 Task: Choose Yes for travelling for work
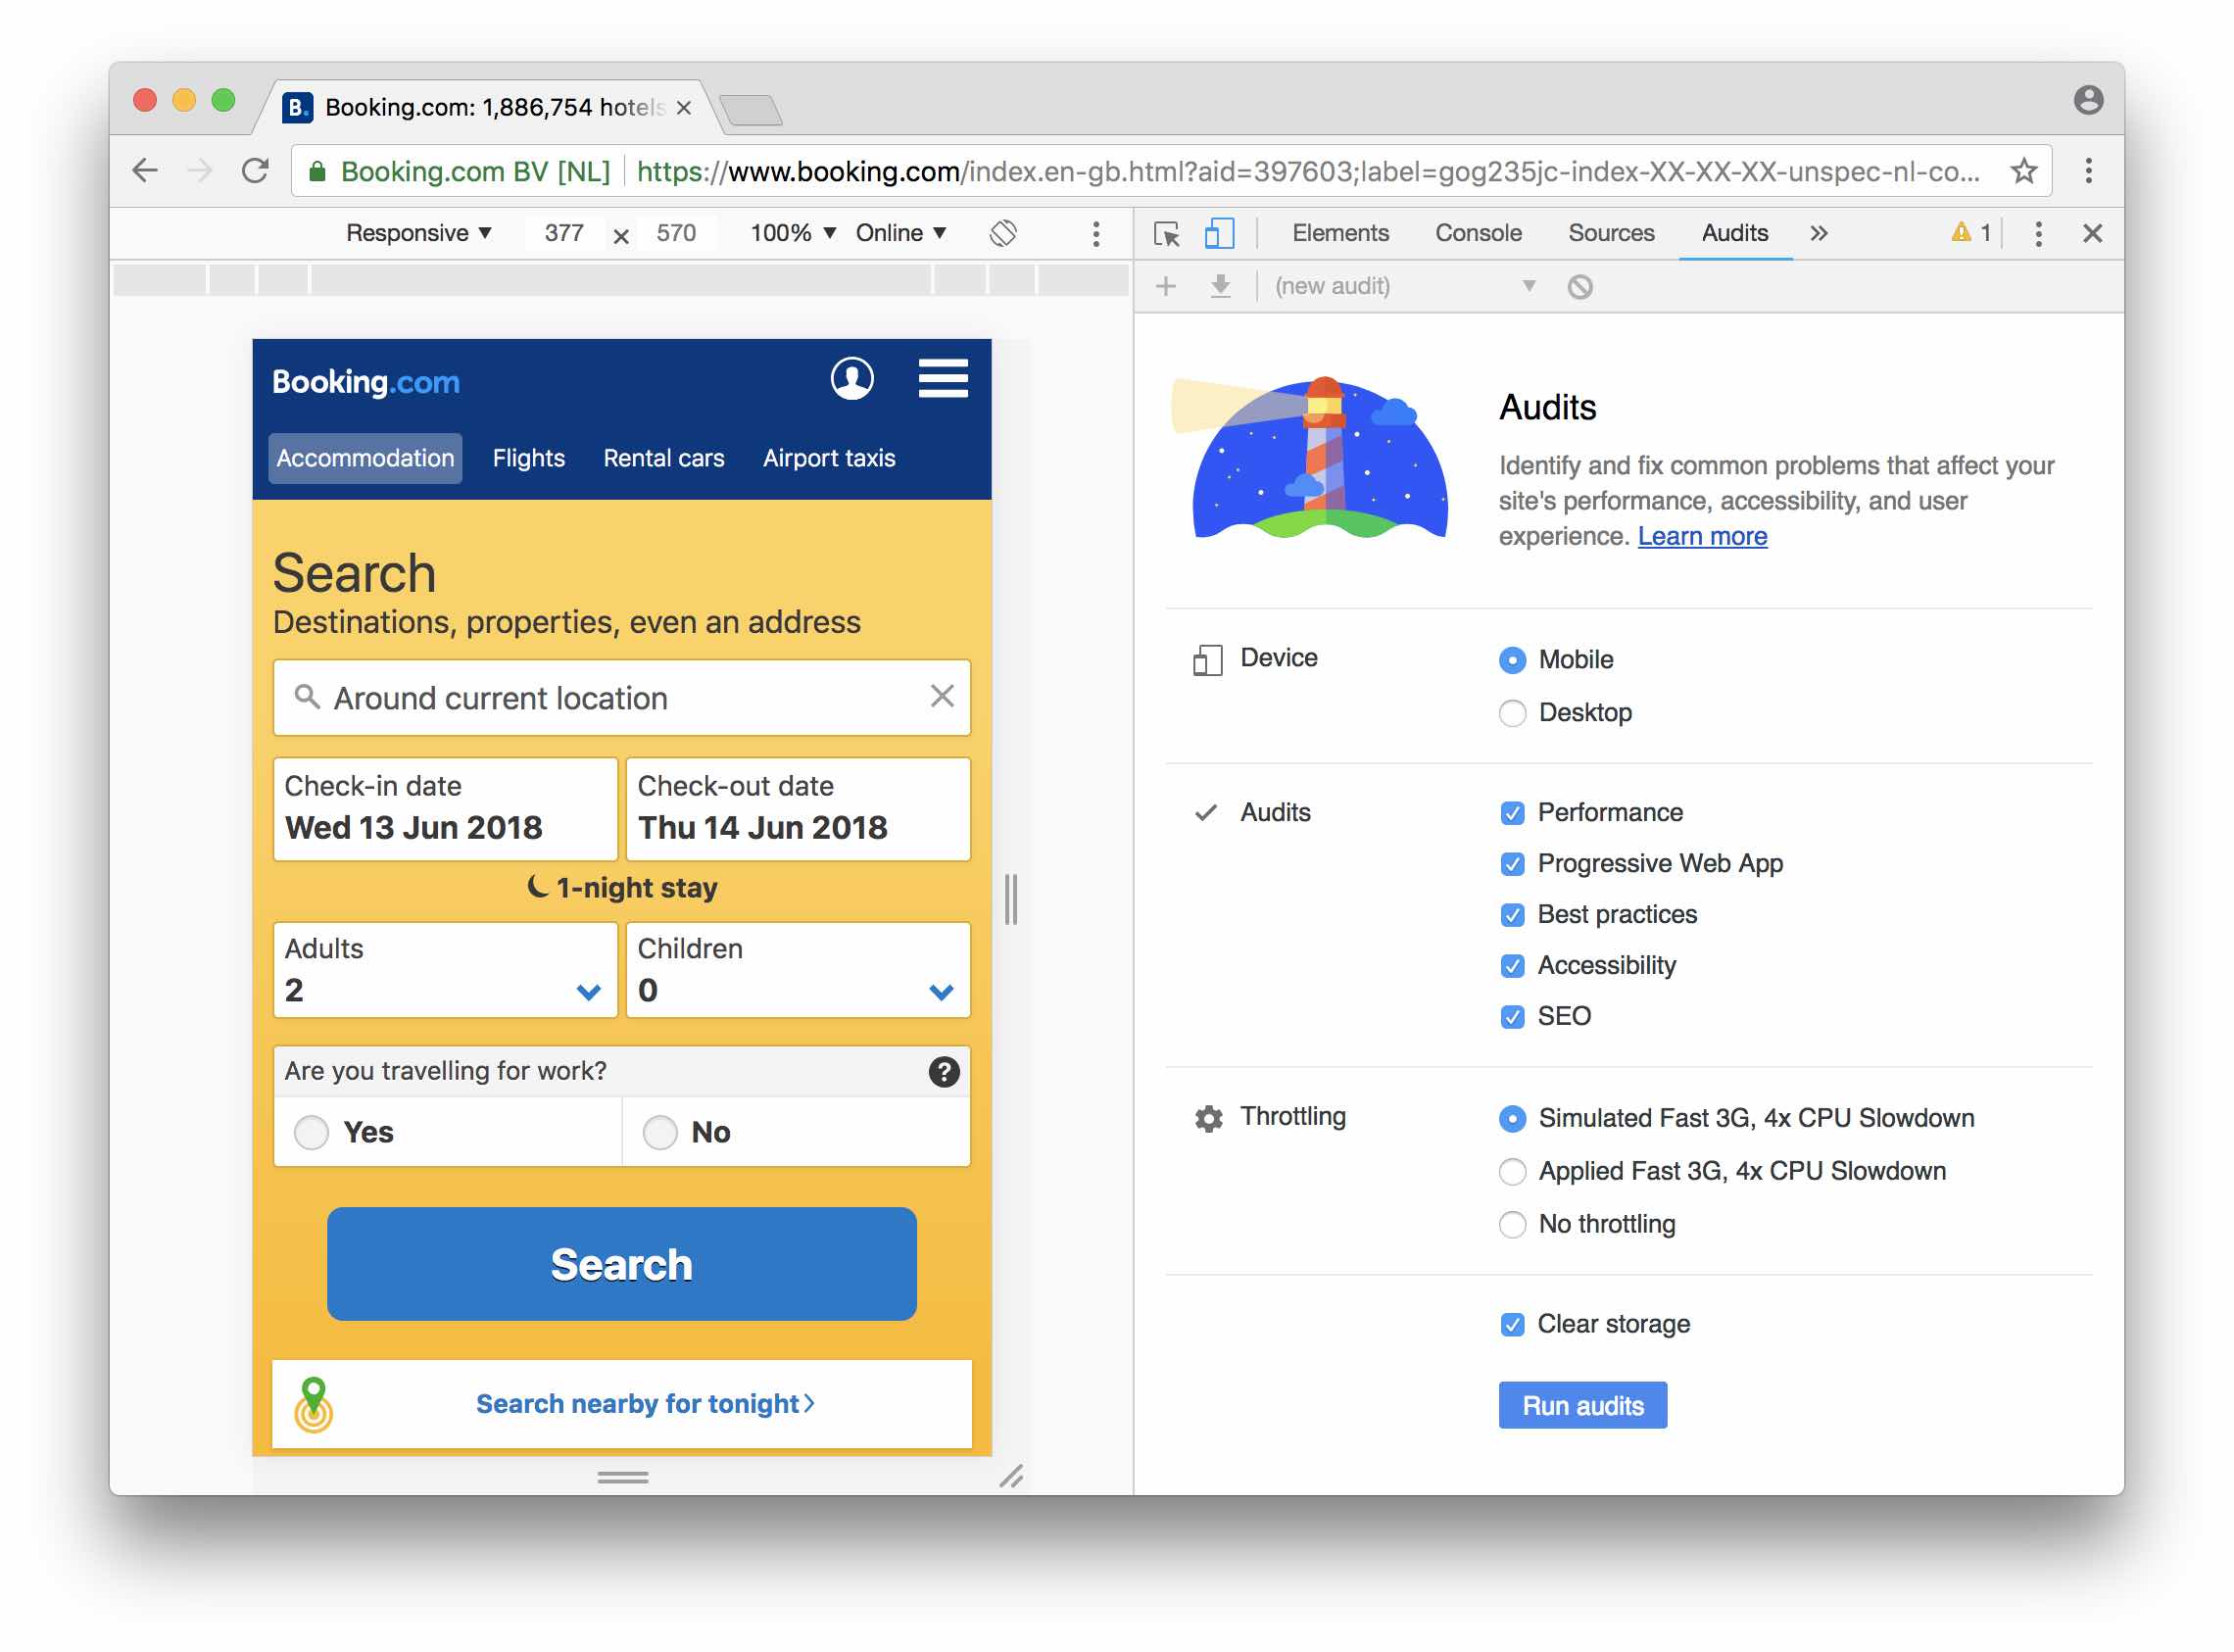coord(311,1133)
